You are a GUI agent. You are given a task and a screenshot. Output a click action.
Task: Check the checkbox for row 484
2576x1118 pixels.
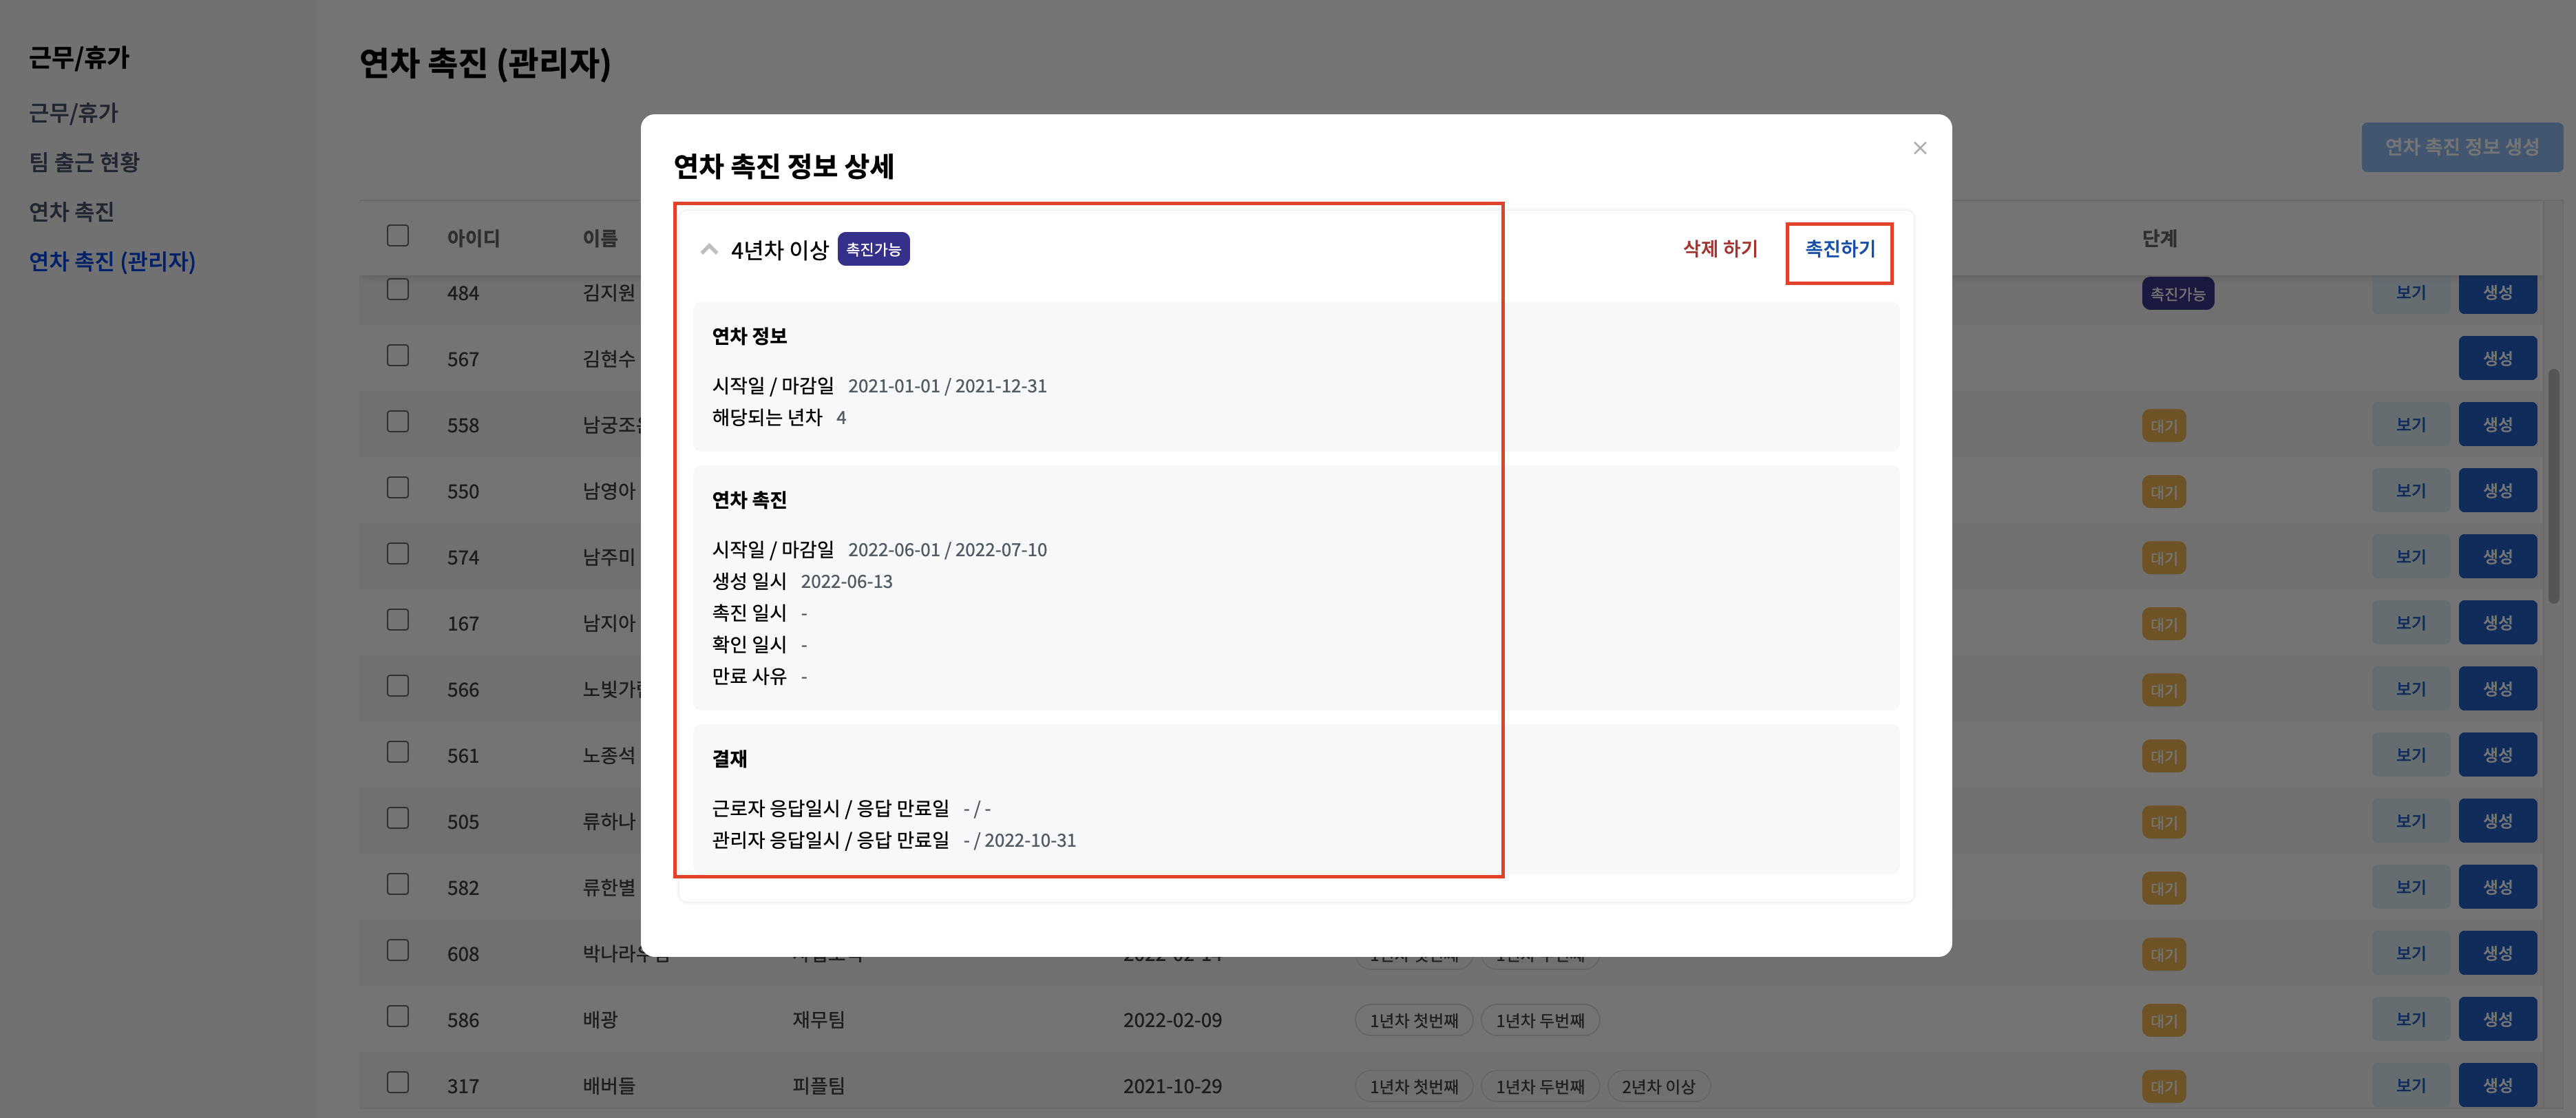398,290
